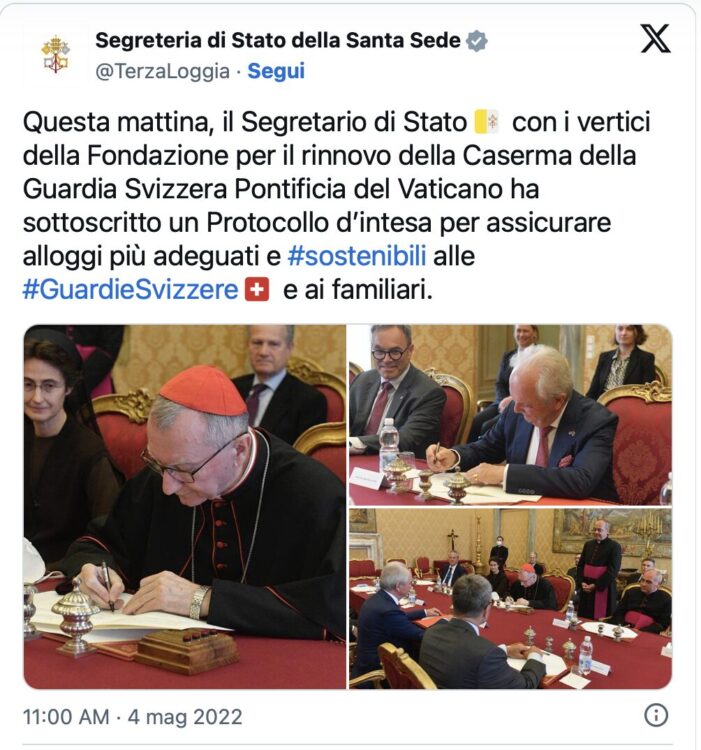Image resolution: width=701 pixels, height=750 pixels.
Task: Click the standing priest in bottom-right photo
Action: coord(597,568)
